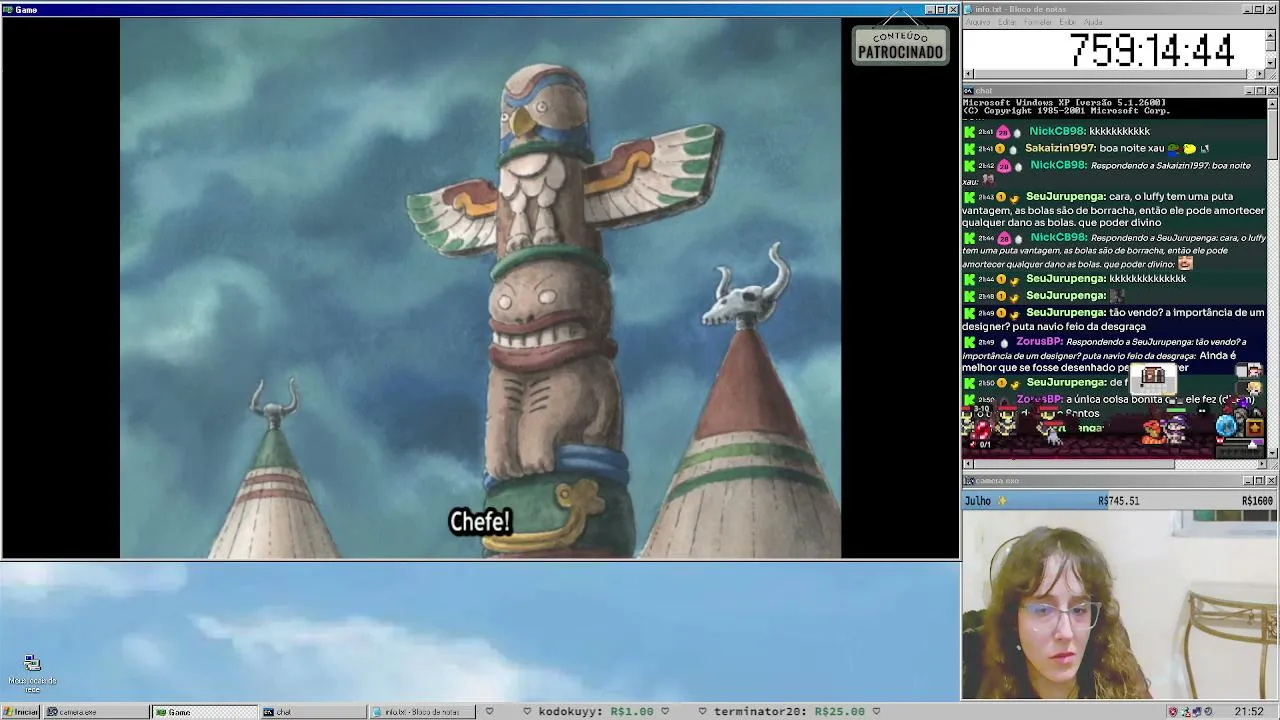Minimize the chat console window
Viewport: 1280px width, 720px height.
tap(1248, 91)
